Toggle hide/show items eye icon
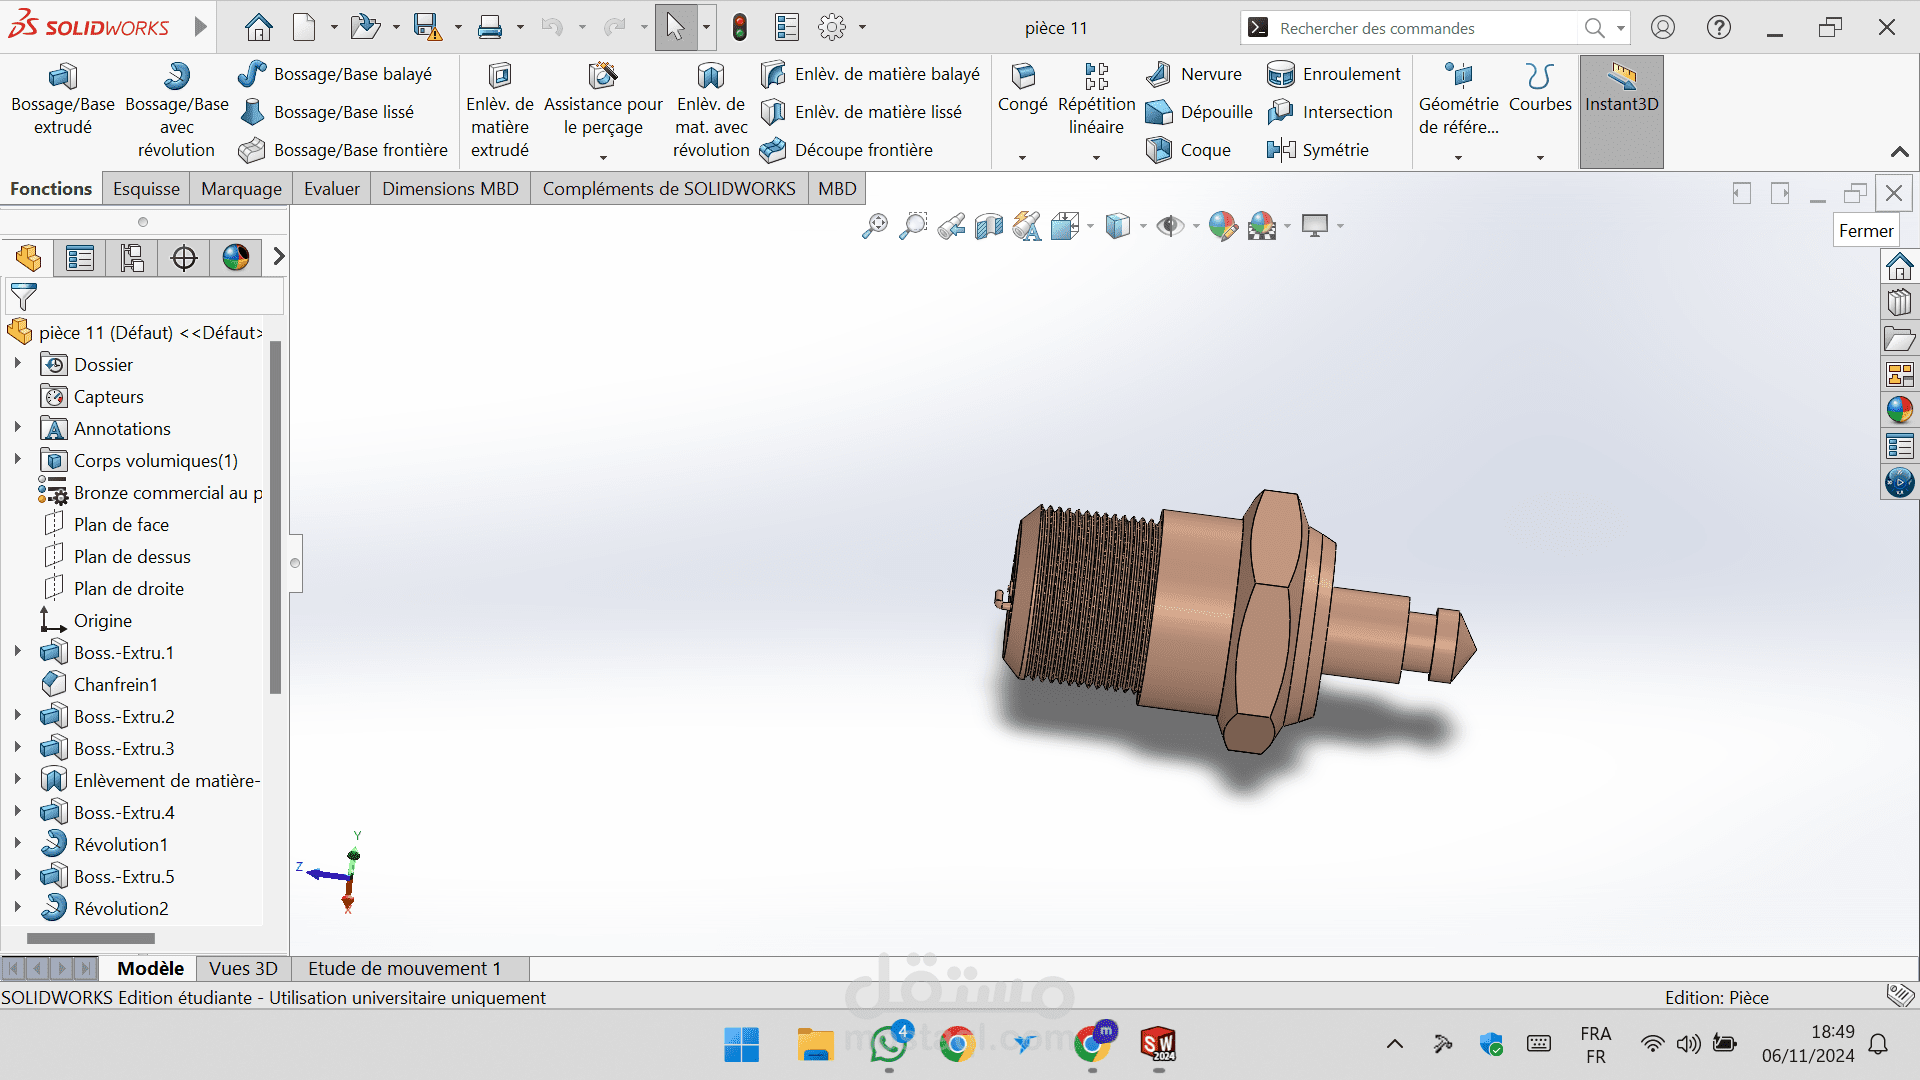Image resolution: width=1920 pixels, height=1080 pixels. [x=1169, y=227]
